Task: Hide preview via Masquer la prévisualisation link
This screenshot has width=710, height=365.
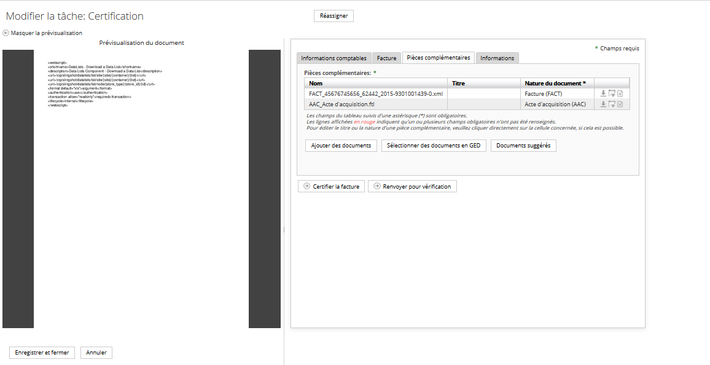Action: (x=46, y=33)
